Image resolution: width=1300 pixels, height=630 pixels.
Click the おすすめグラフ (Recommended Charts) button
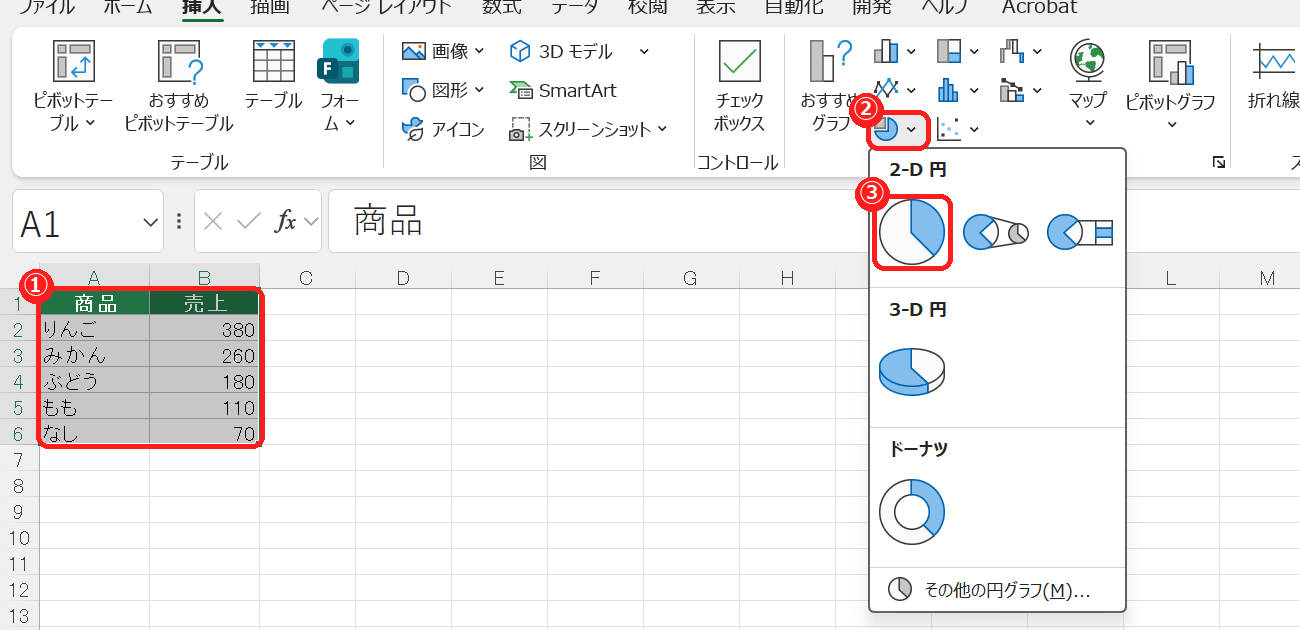tap(828, 87)
